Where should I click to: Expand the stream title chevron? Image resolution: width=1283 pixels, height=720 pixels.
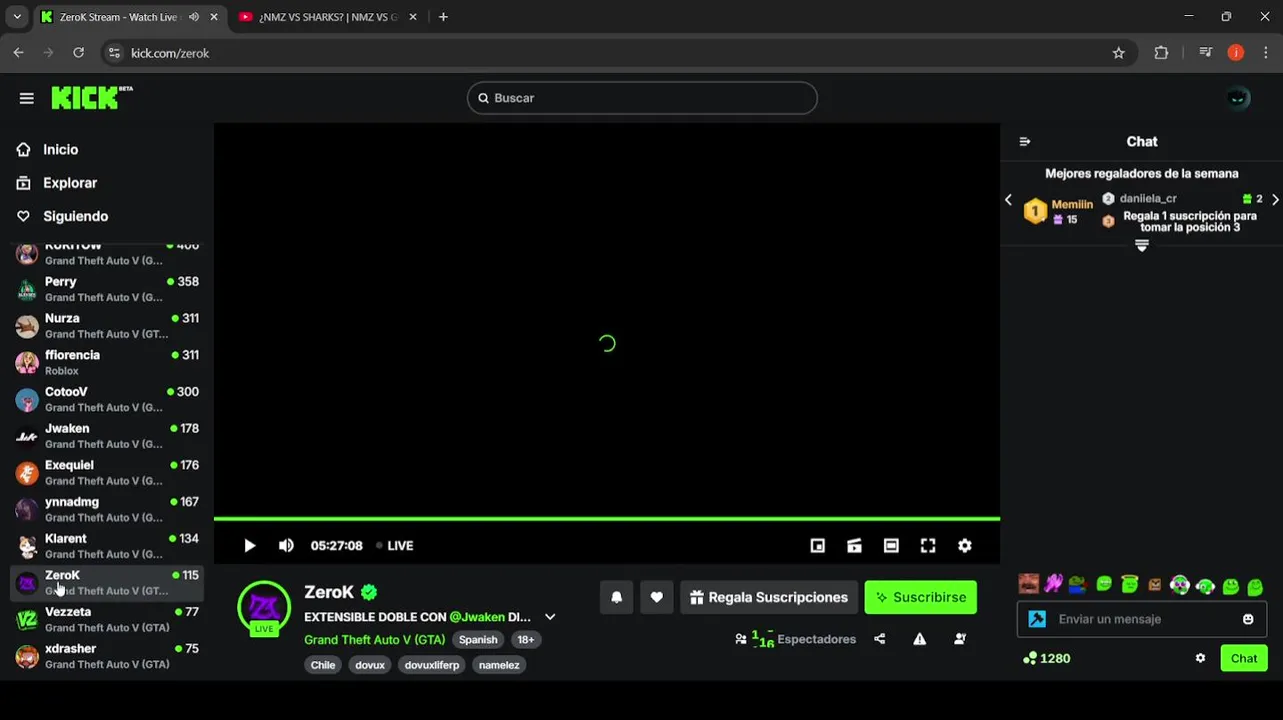tap(550, 617)
